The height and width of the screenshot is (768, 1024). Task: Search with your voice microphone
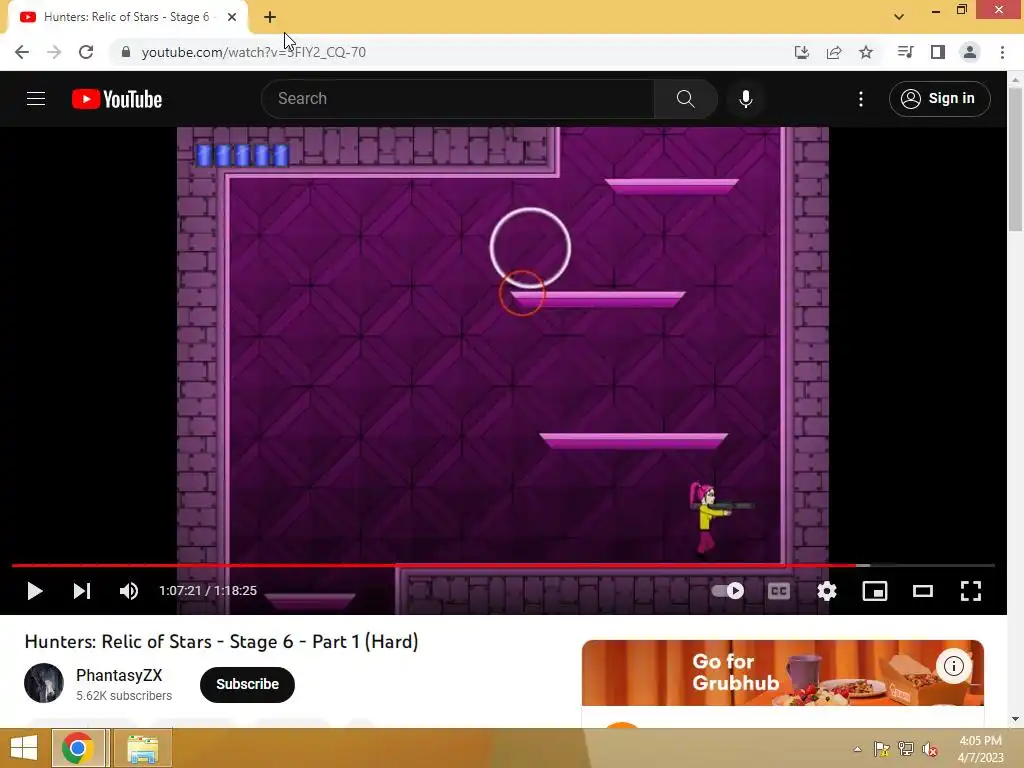pos(746,99)
